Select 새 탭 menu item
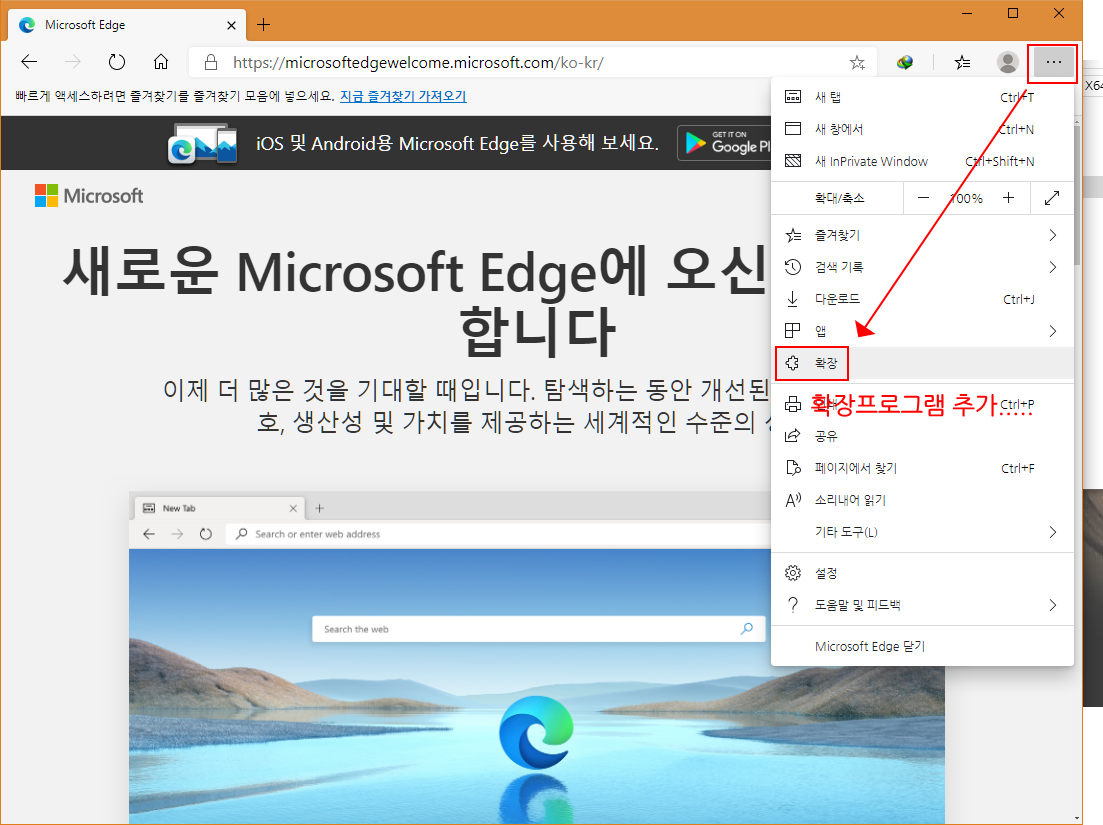The height and width of the screenshot is (825, 1103). click(x=922, y=97)
